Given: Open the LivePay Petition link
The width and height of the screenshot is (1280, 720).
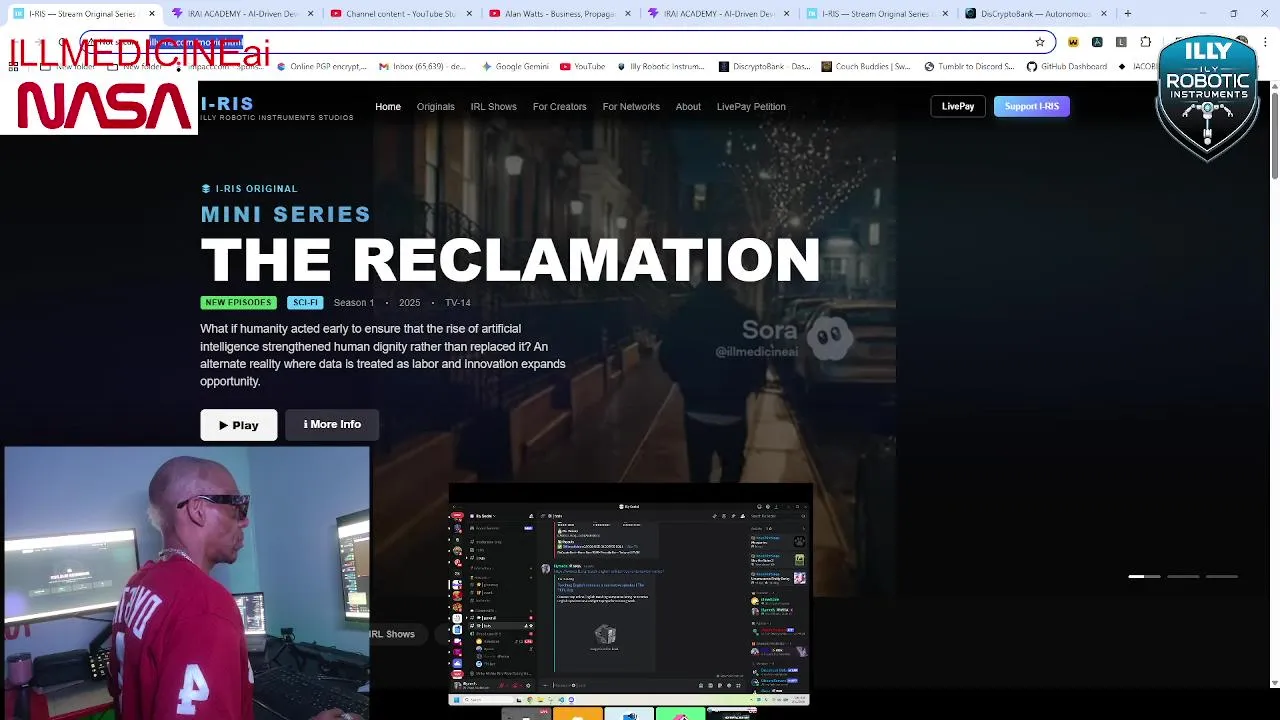Looking at the screenshot, I should pos(751,106).
